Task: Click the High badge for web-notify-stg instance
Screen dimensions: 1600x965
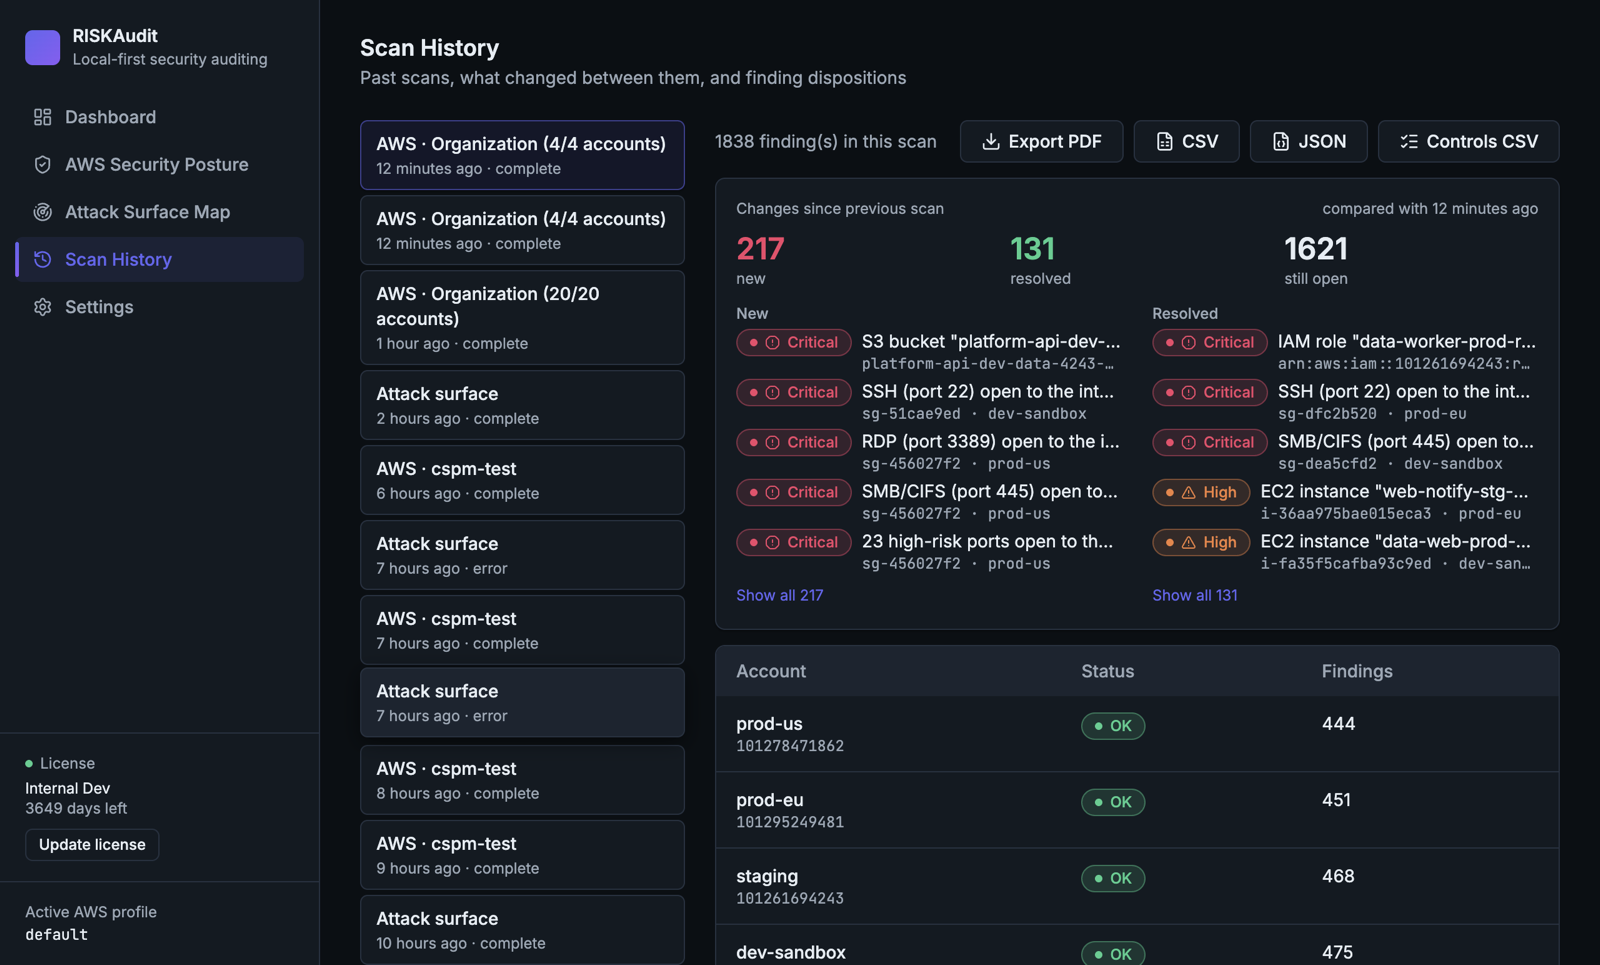Action: point(1201,492)
